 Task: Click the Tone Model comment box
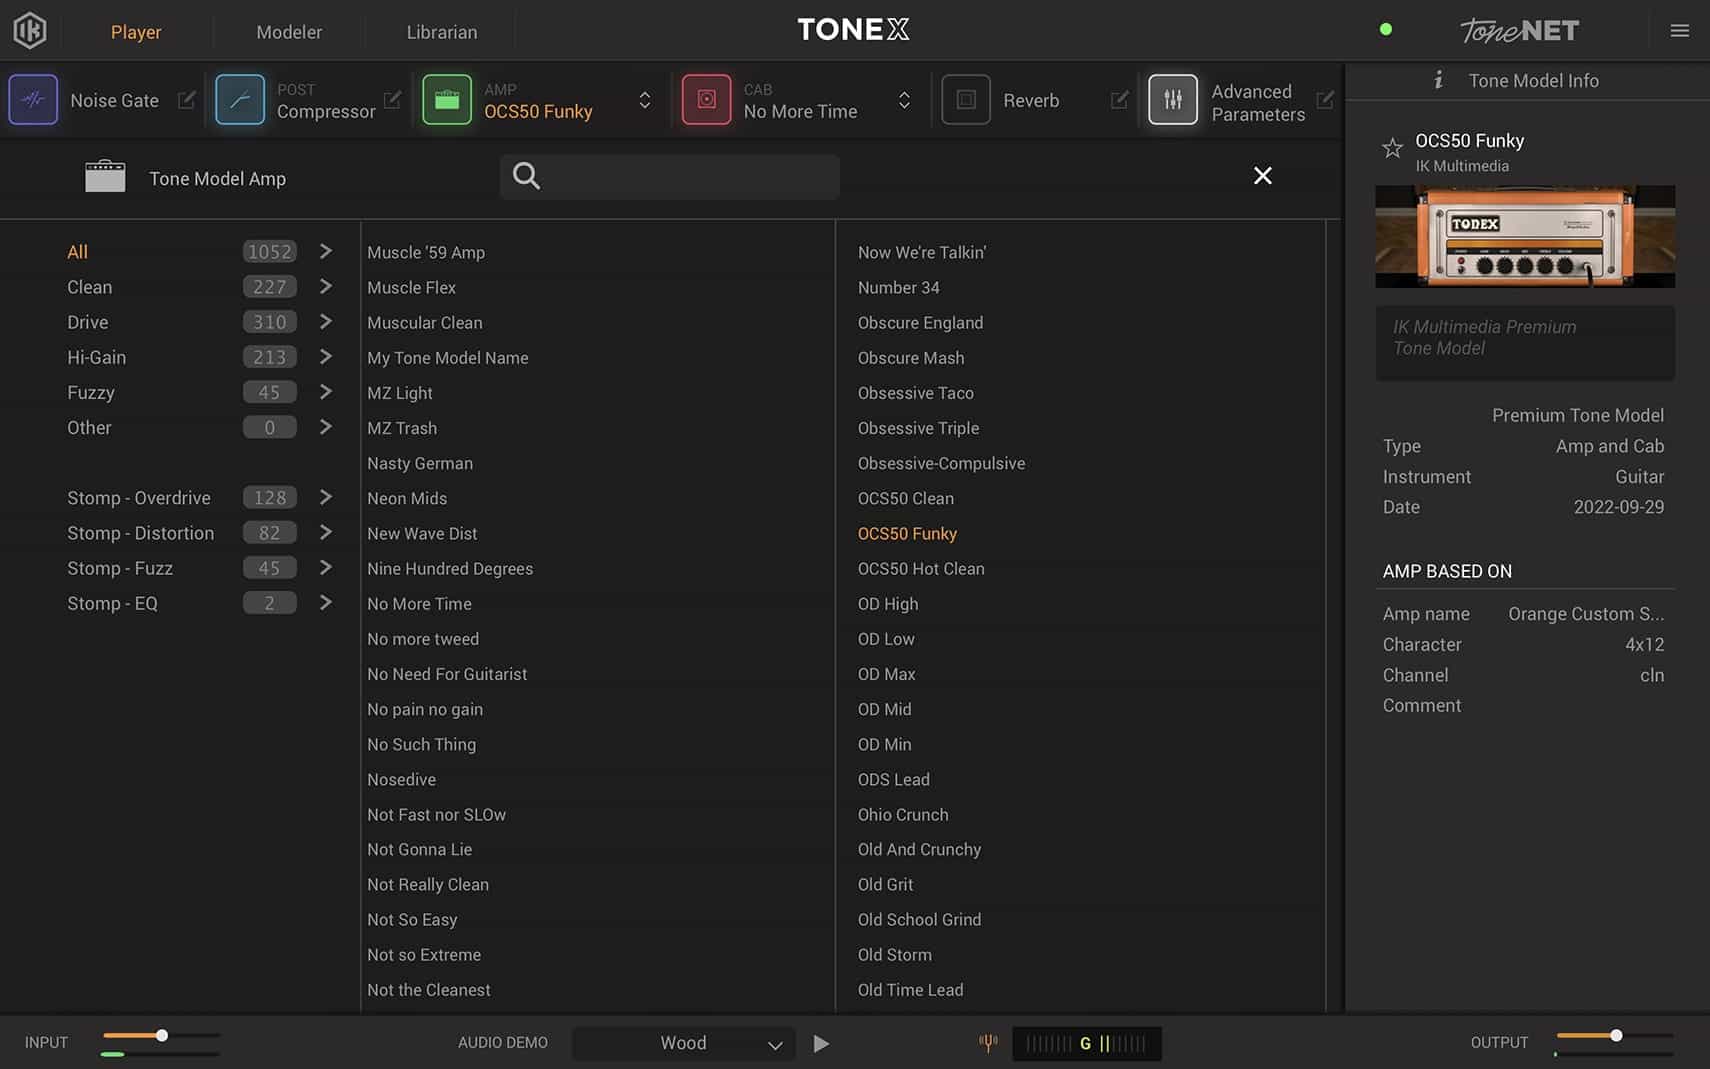(1525, 342)
